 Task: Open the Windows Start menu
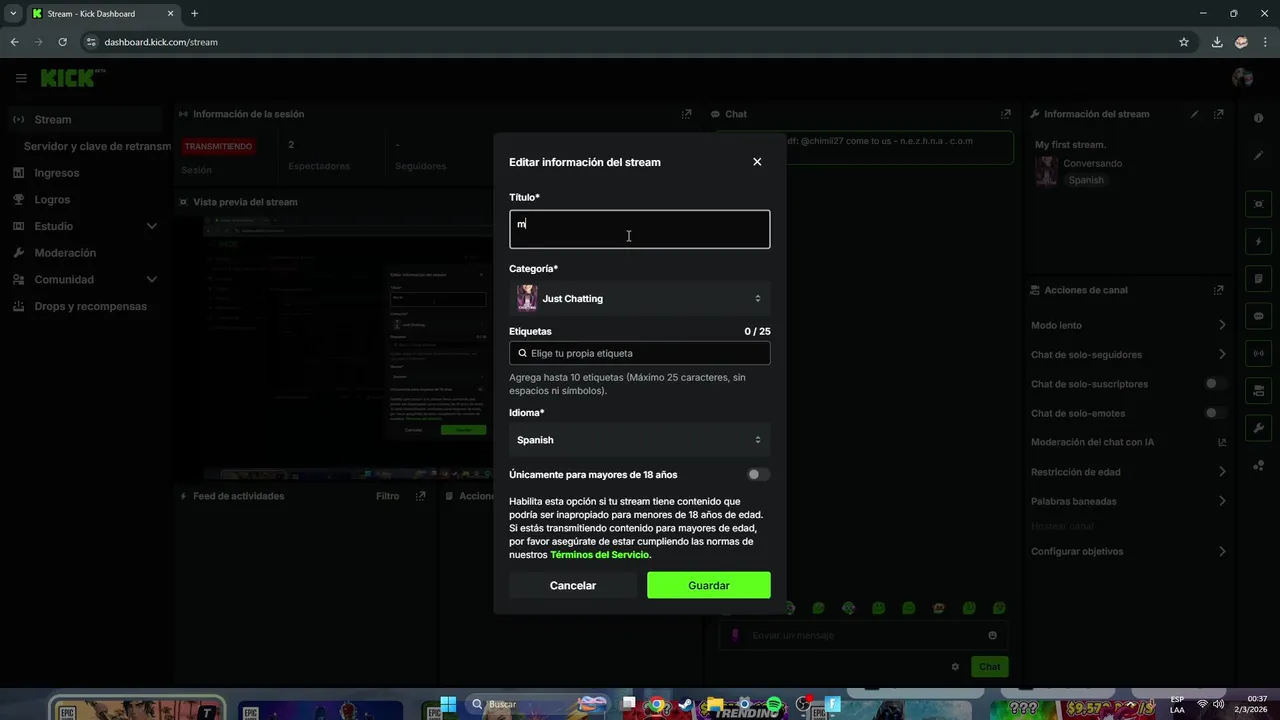pyautogui.click(x=448, y=704)
